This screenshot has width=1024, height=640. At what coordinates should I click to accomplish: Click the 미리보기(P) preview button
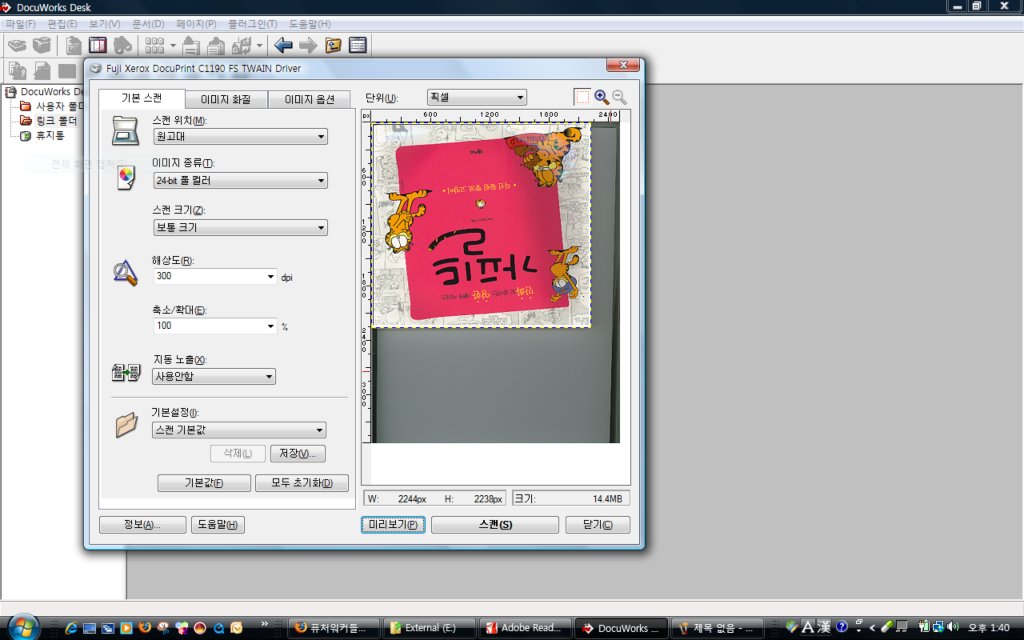click(393, 524)
